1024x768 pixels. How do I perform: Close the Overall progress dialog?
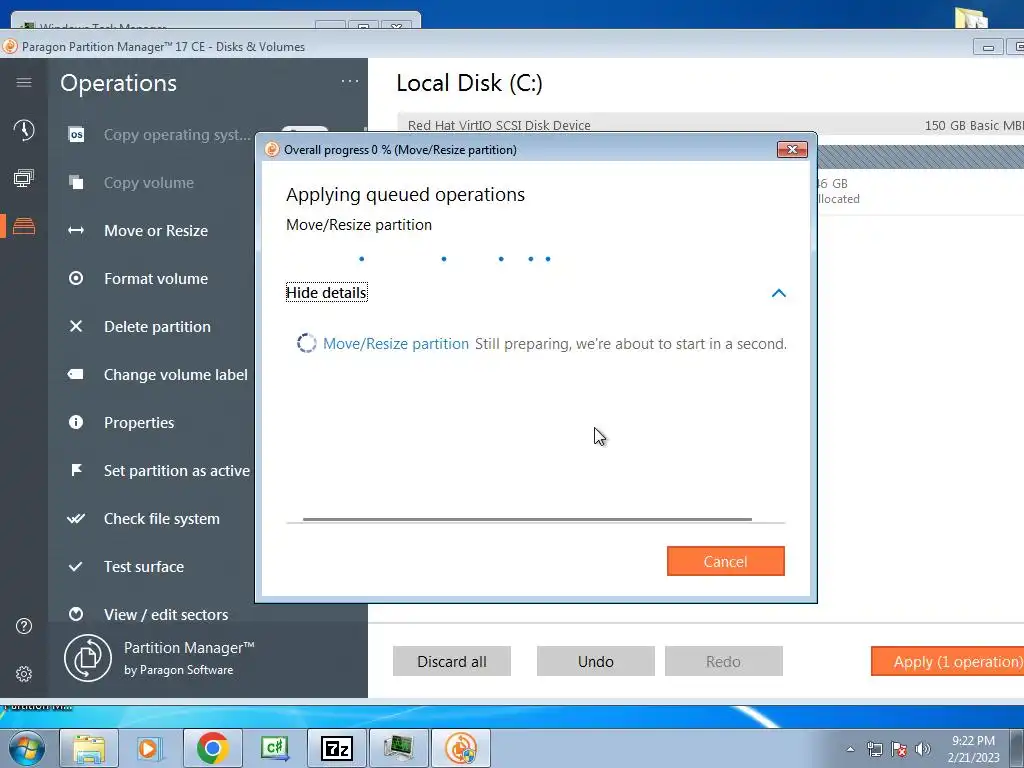(792, 150)
